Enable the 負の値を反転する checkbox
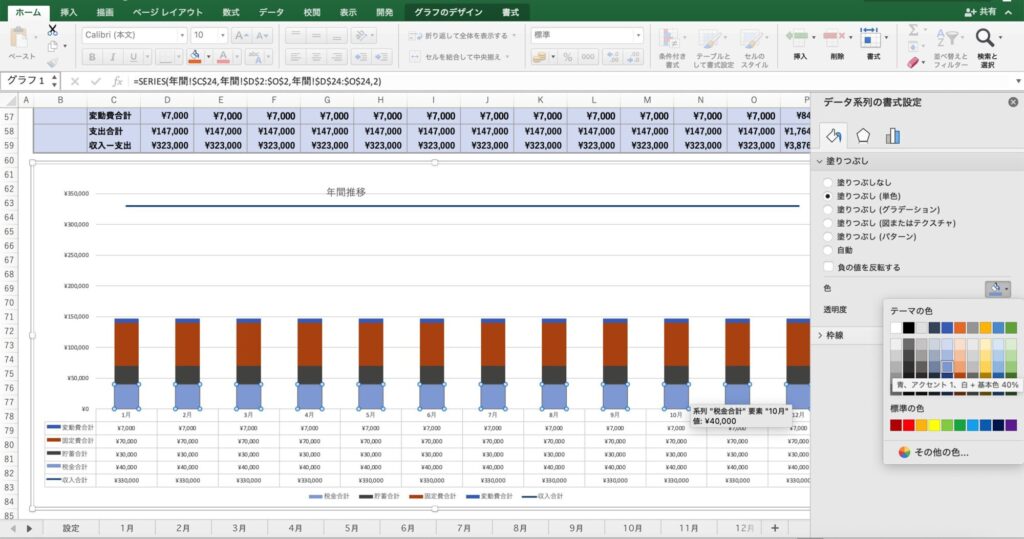Screen dimensions: 1024x539 [x=827, y=267]
